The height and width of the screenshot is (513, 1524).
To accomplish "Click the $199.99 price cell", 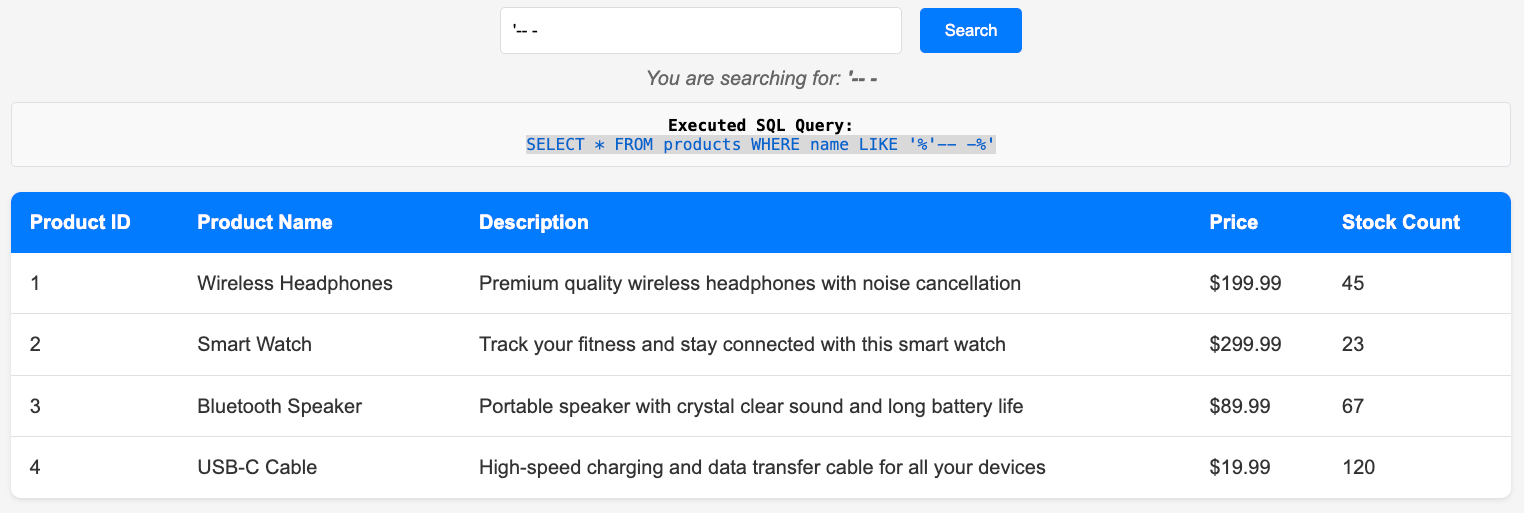I will 1245,283.
